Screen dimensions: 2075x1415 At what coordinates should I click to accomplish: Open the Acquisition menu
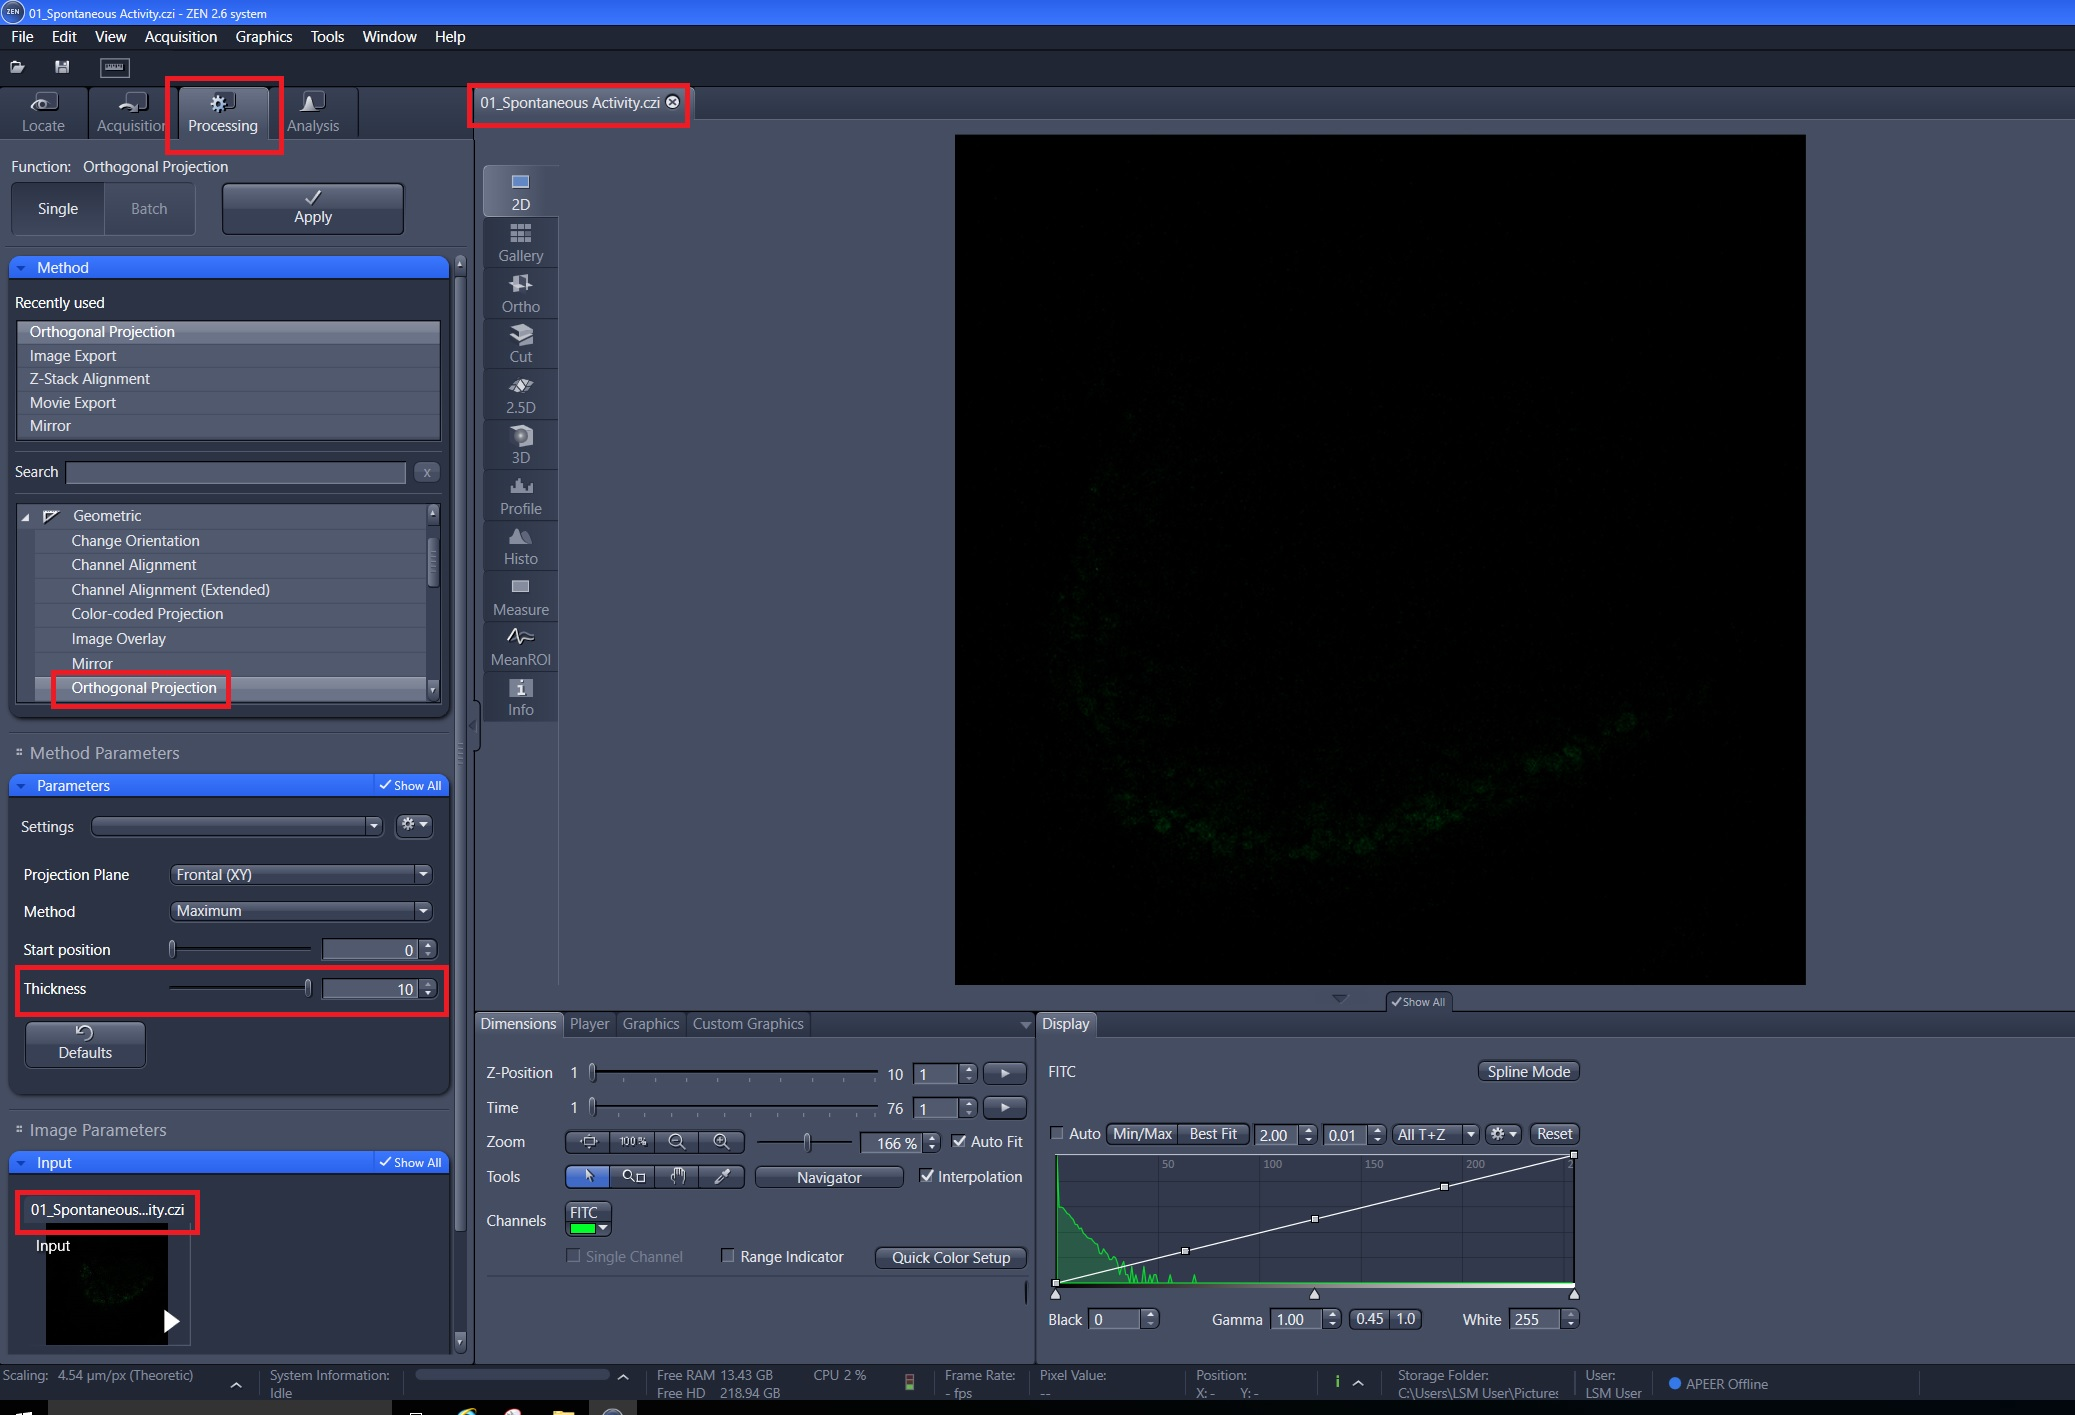180,36
